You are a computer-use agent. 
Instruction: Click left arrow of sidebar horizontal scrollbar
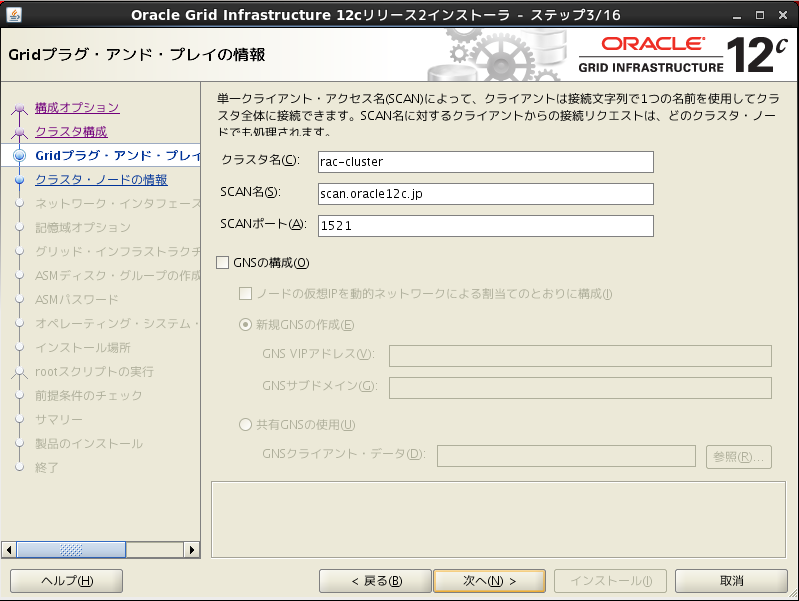click(x=10, y=549)
